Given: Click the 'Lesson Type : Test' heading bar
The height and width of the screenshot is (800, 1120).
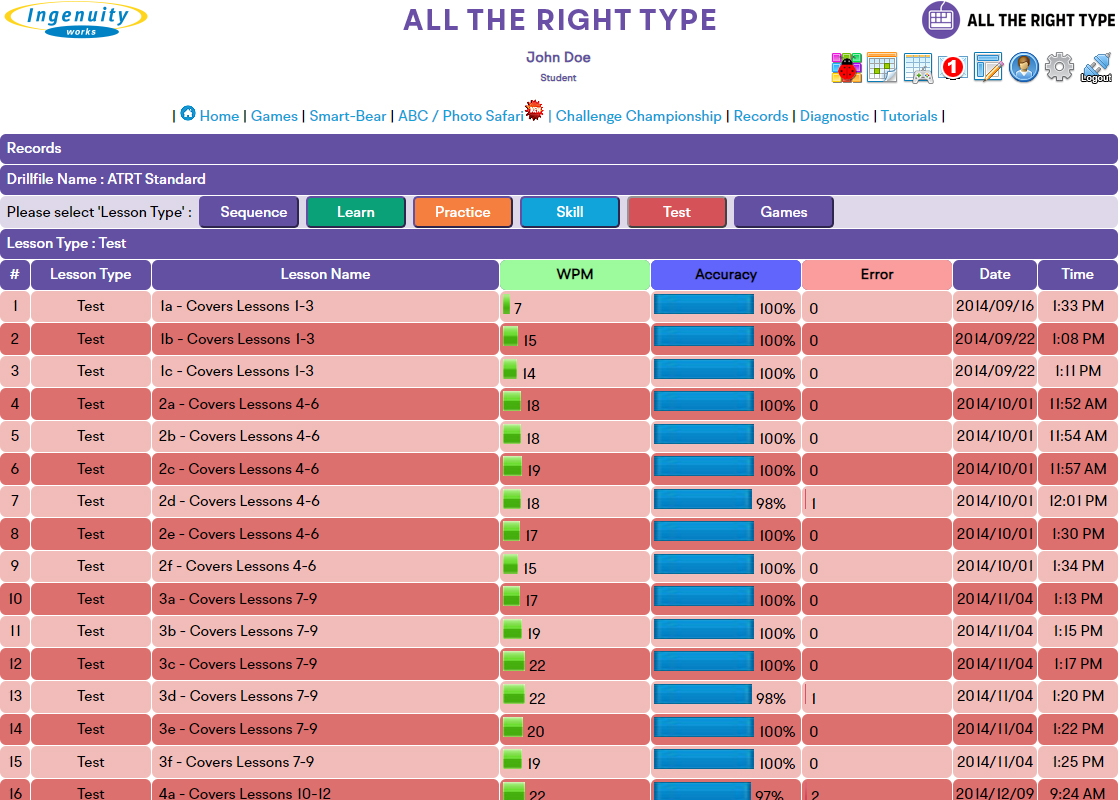Looking at the screenshot, I should (x=559, y=244).
